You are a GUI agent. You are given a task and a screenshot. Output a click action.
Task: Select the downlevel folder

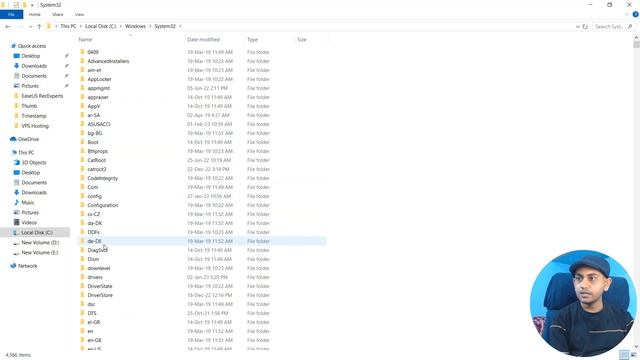click(99, 268)
